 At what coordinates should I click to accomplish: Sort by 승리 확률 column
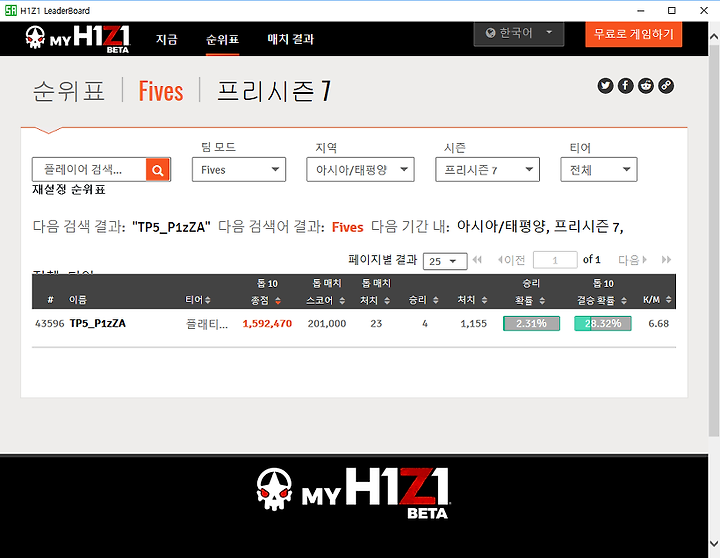point(542,300)
